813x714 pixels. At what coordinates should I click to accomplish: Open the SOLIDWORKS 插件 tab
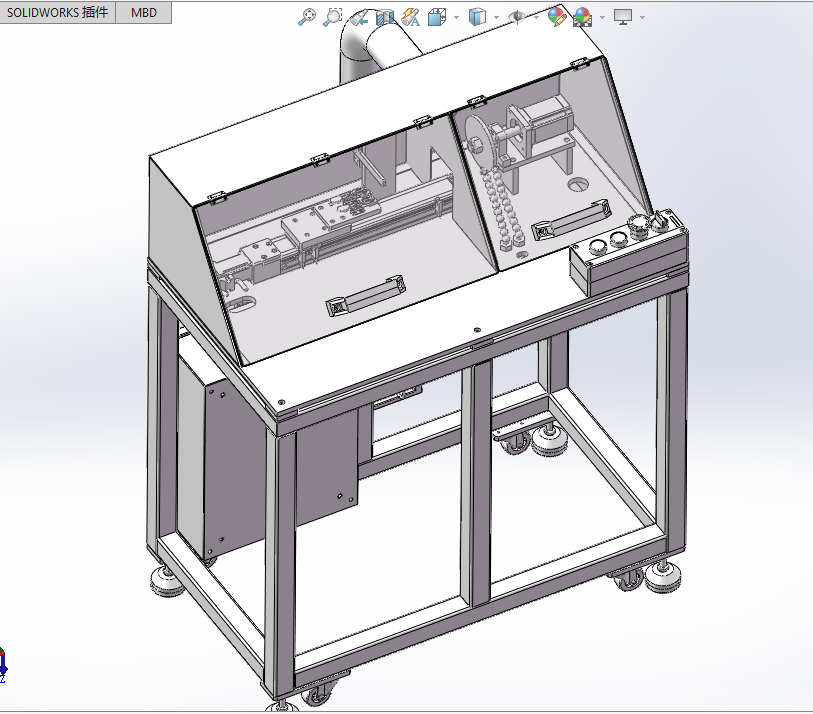click(57, 12)
